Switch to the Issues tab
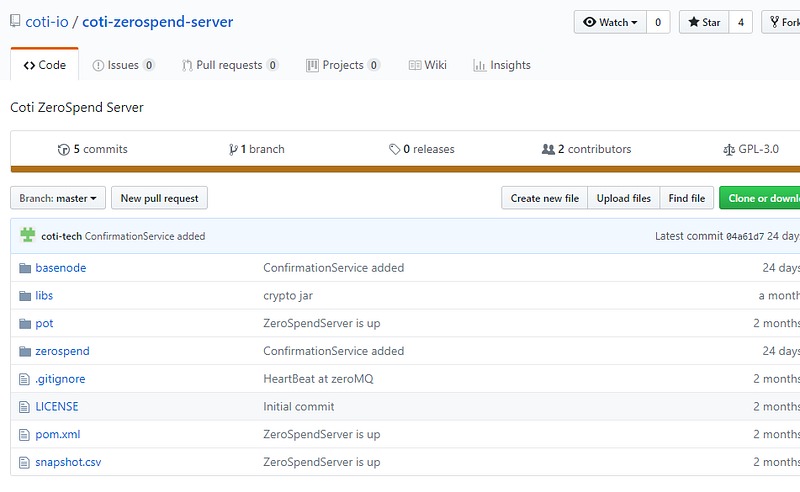The image size is (800, 492). click(x=123, y=65)
